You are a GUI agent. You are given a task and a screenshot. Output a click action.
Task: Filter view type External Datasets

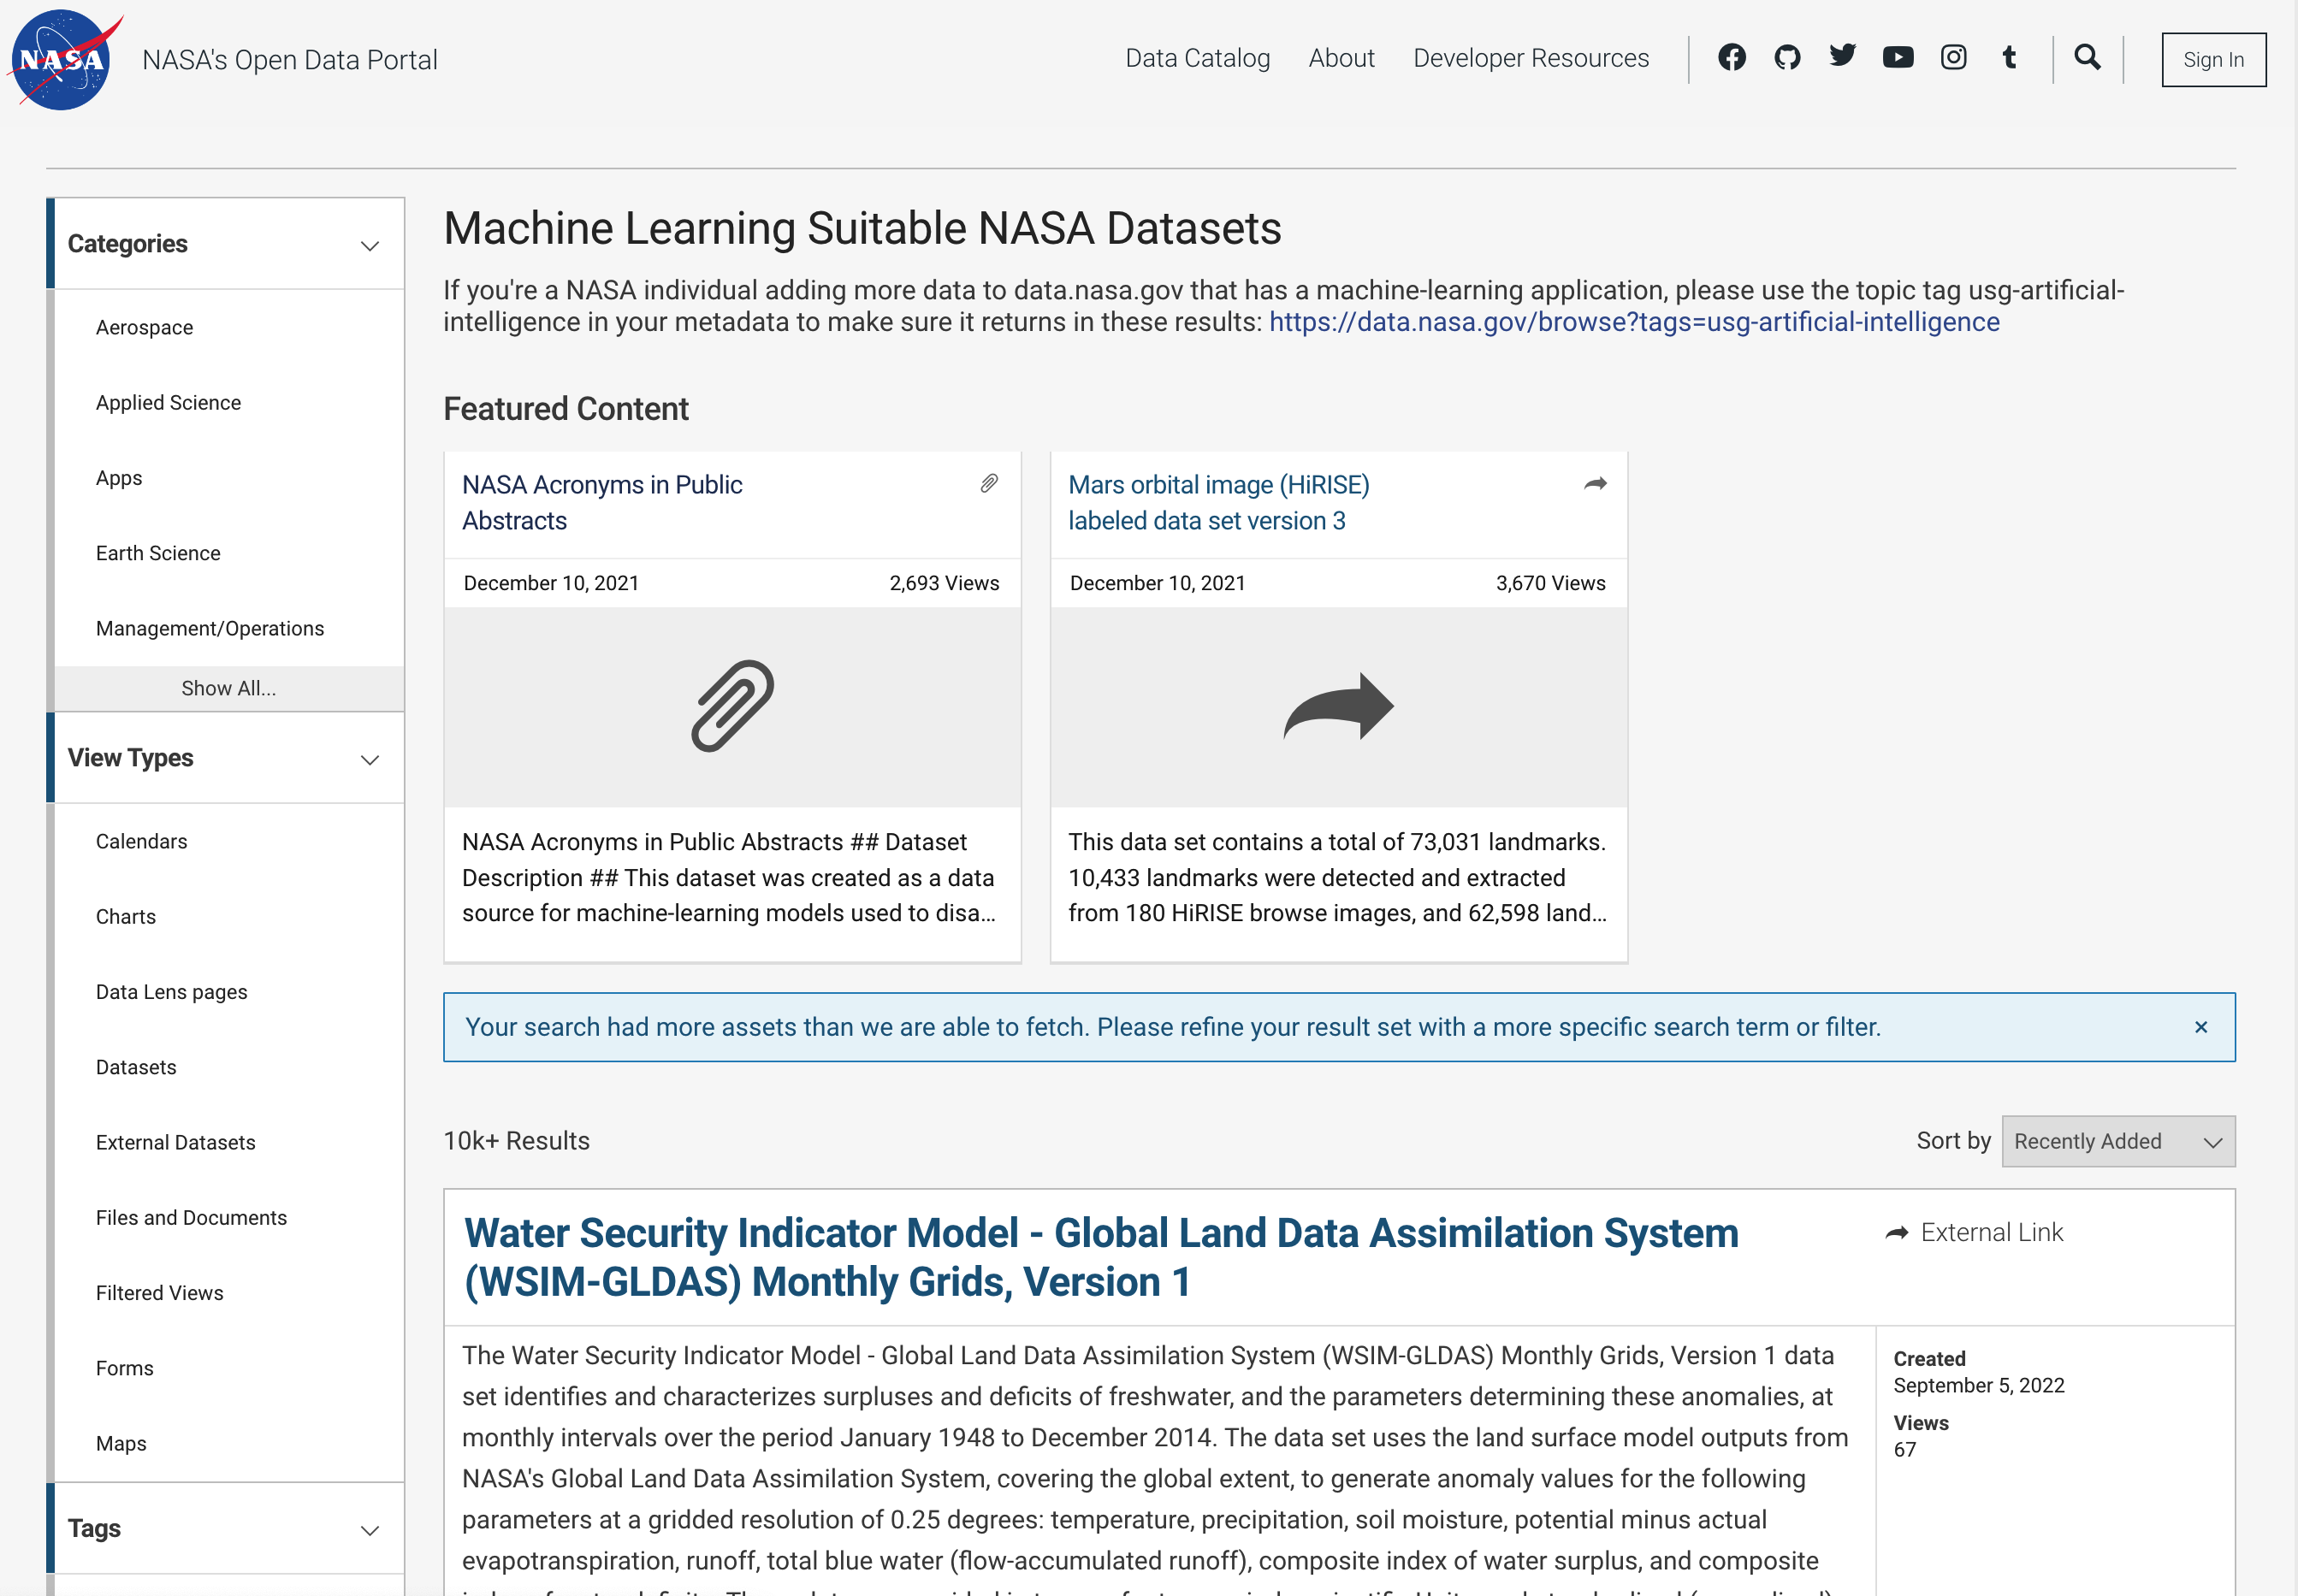coord(176,1142)
